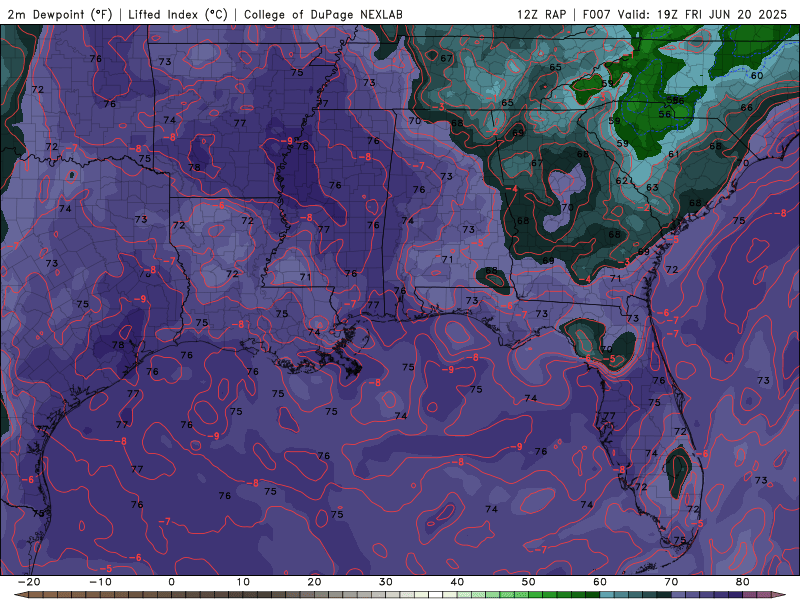Click the "12Z RAP" model run label
The image size is (800, 600).
(542, 14)
